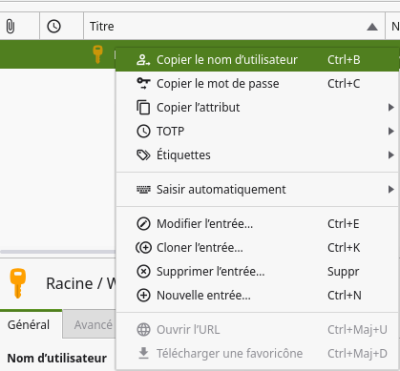
Task: Click the TOTP clock icon in menu
Action: pos(143,131)
